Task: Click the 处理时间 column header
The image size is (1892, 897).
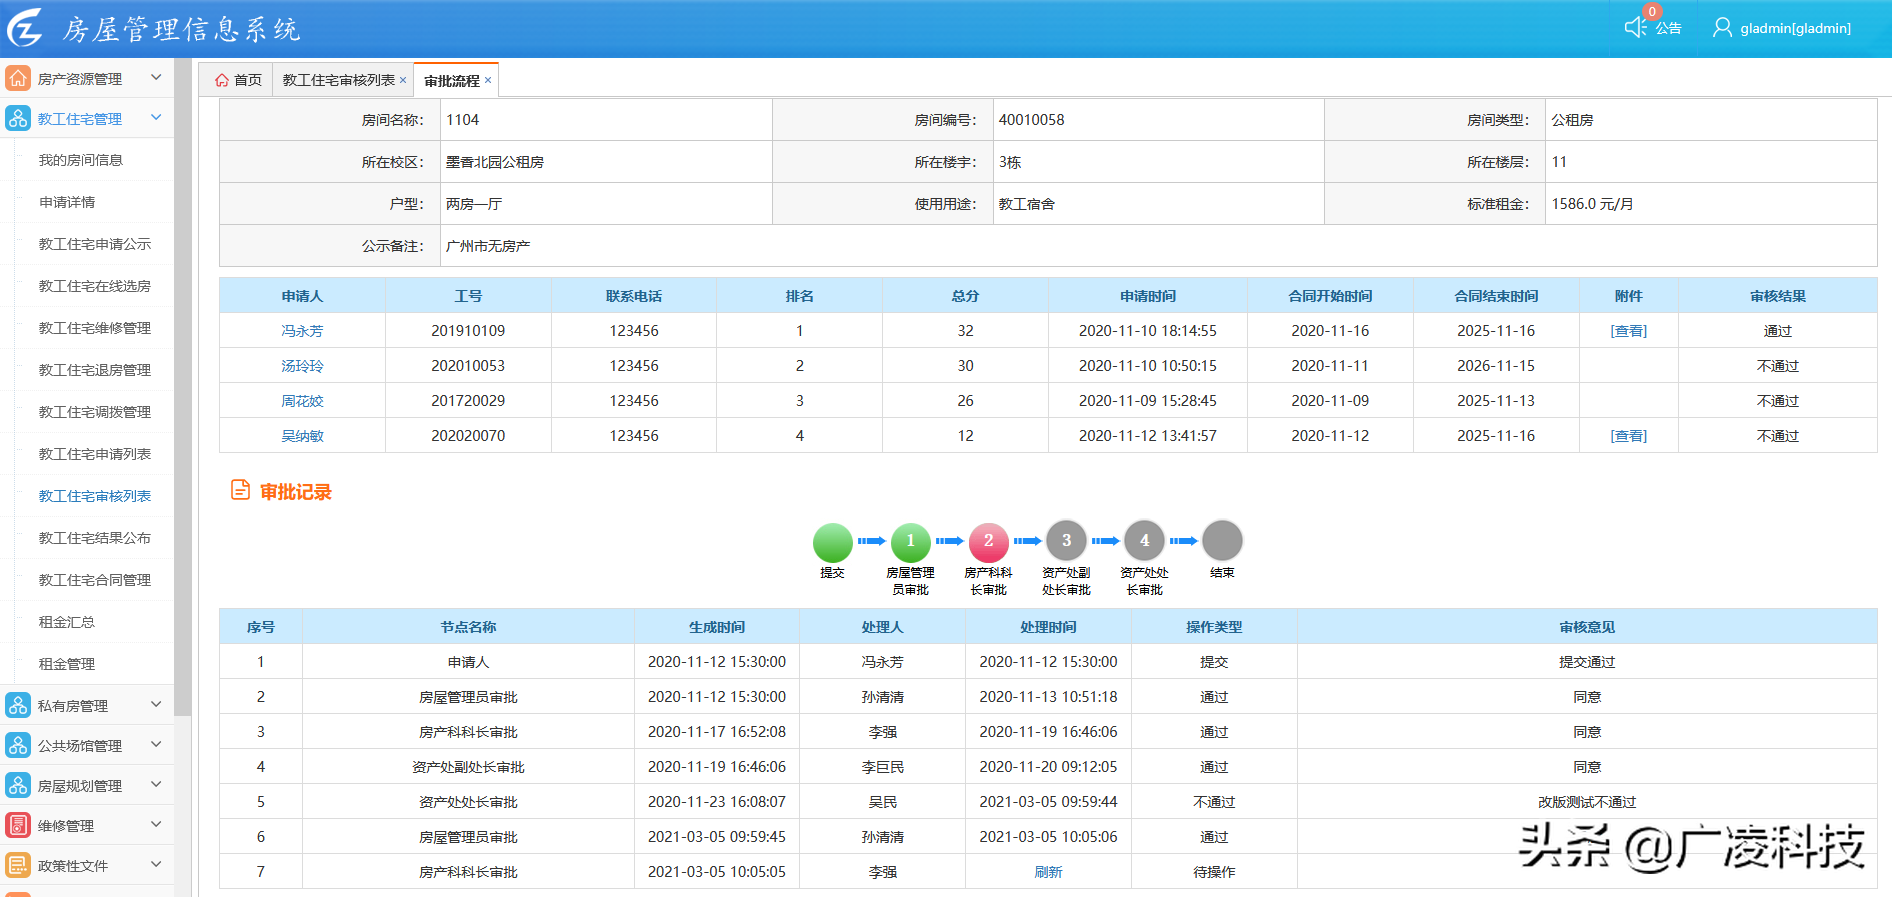Action: coord(1048,627)
